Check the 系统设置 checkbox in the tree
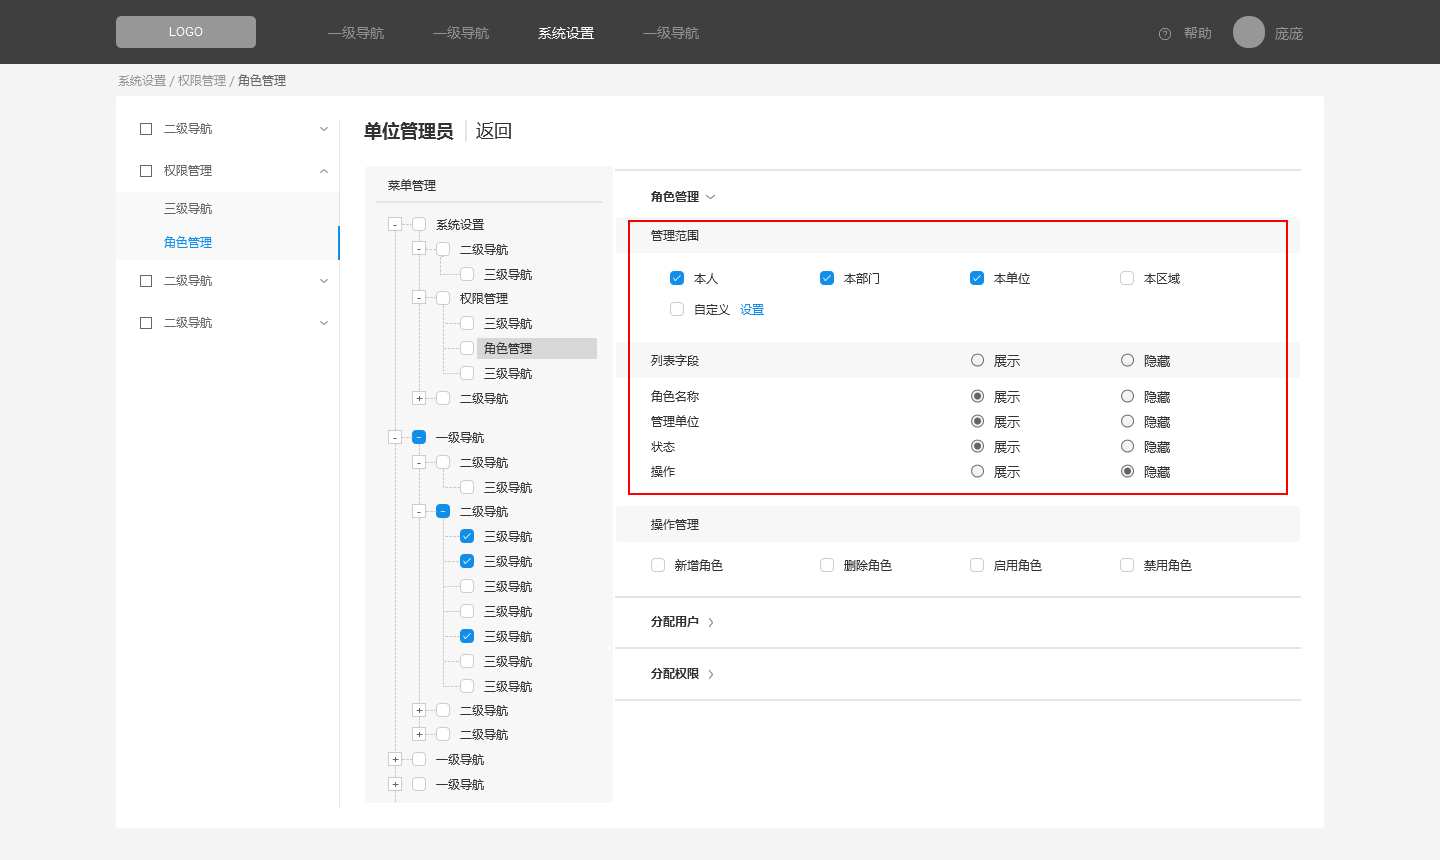This screenshot has height=860, width=1440. (x=419, y=224)
